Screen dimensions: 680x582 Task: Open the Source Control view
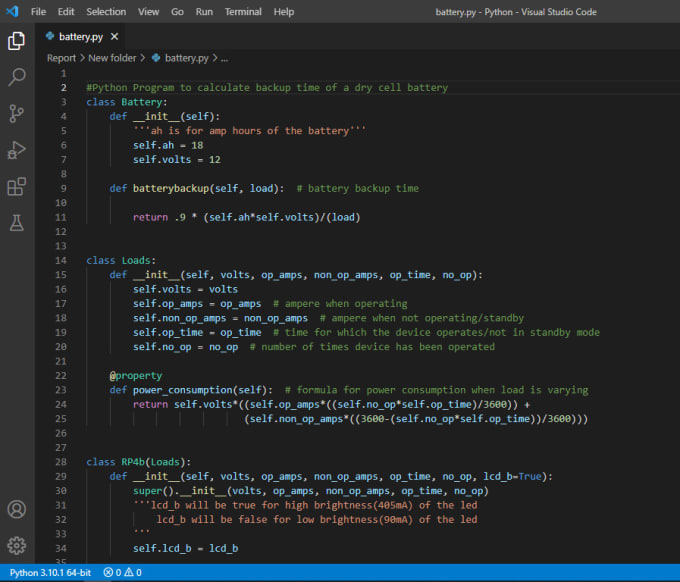[16, 114]
